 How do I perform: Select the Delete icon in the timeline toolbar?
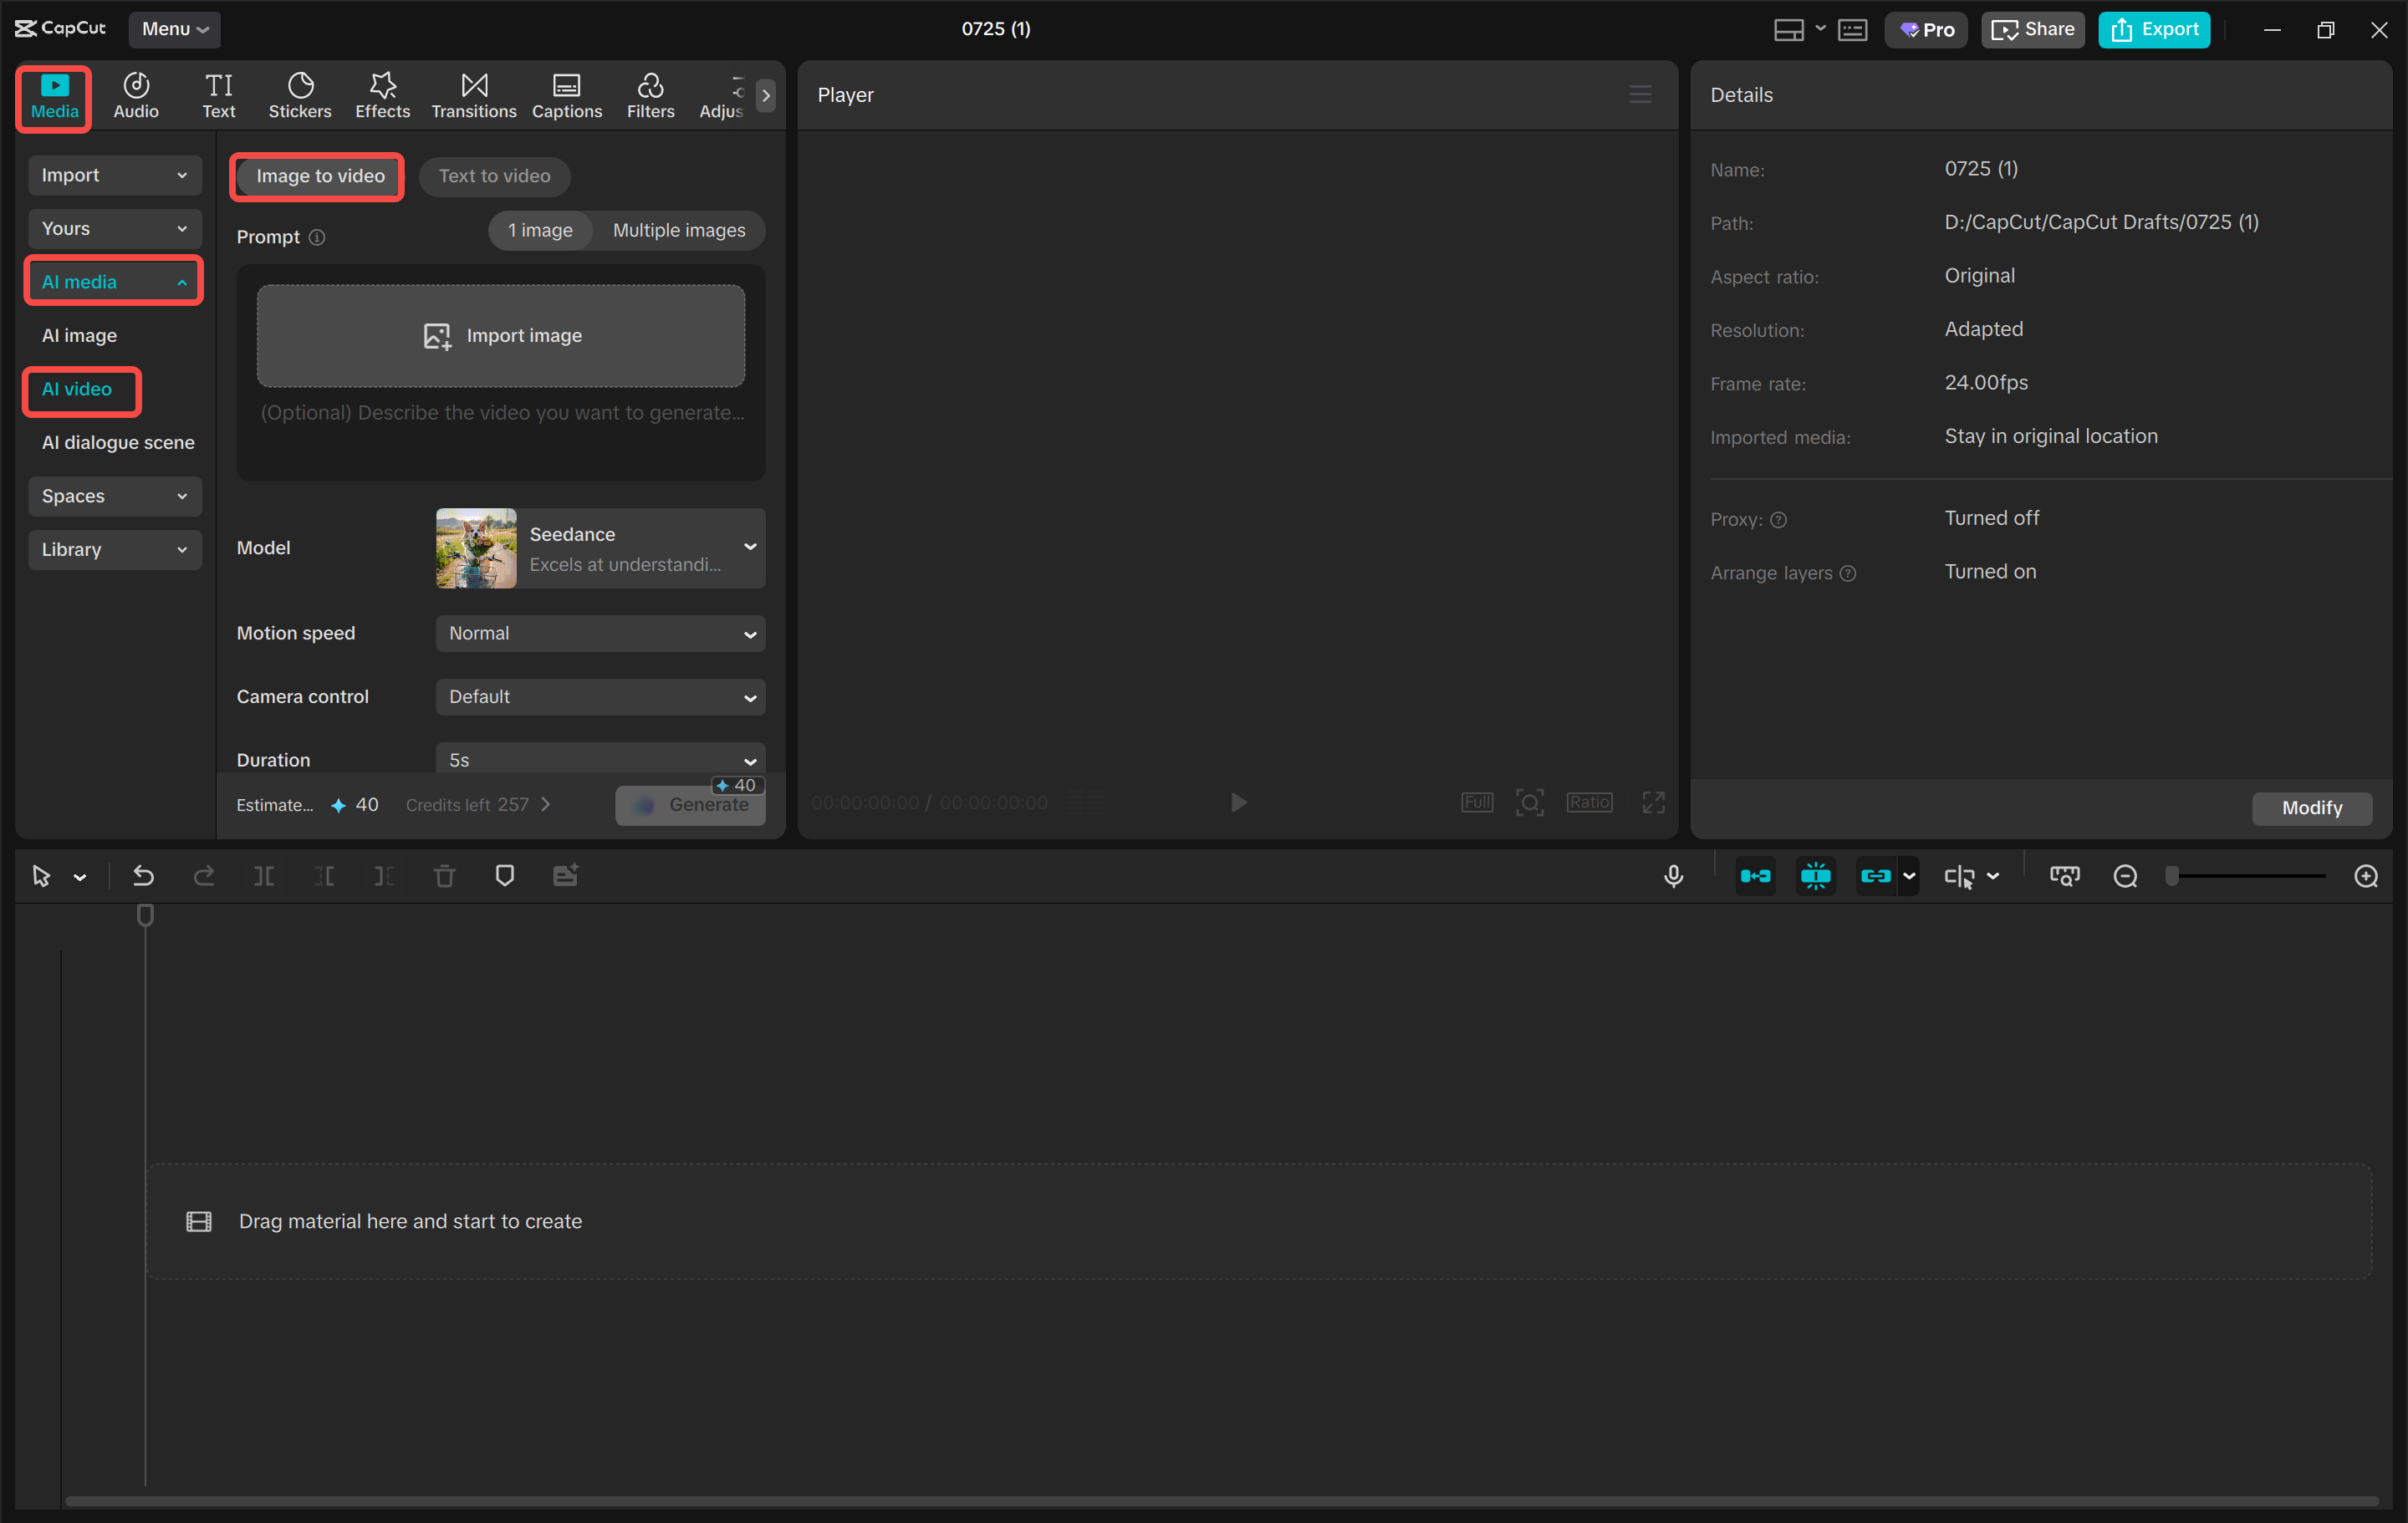(444, 875)
